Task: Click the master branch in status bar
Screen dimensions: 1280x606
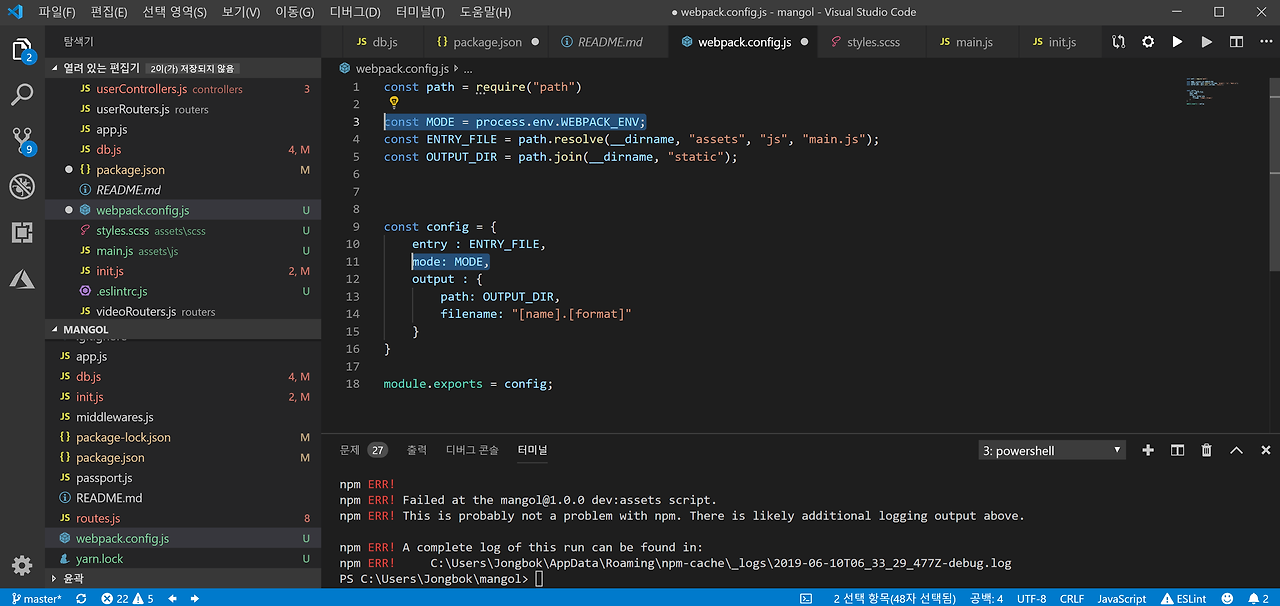Action: click(36, 598)
